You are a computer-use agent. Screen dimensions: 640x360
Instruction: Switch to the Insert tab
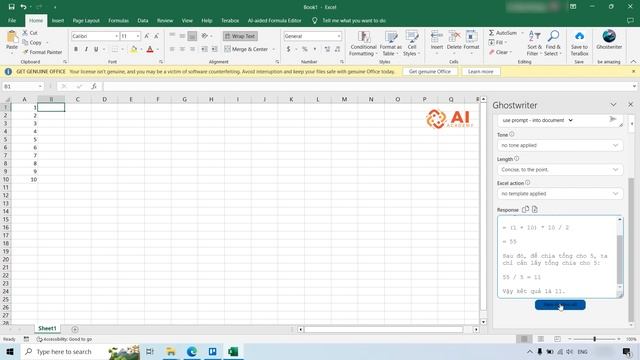pos(58,20)
